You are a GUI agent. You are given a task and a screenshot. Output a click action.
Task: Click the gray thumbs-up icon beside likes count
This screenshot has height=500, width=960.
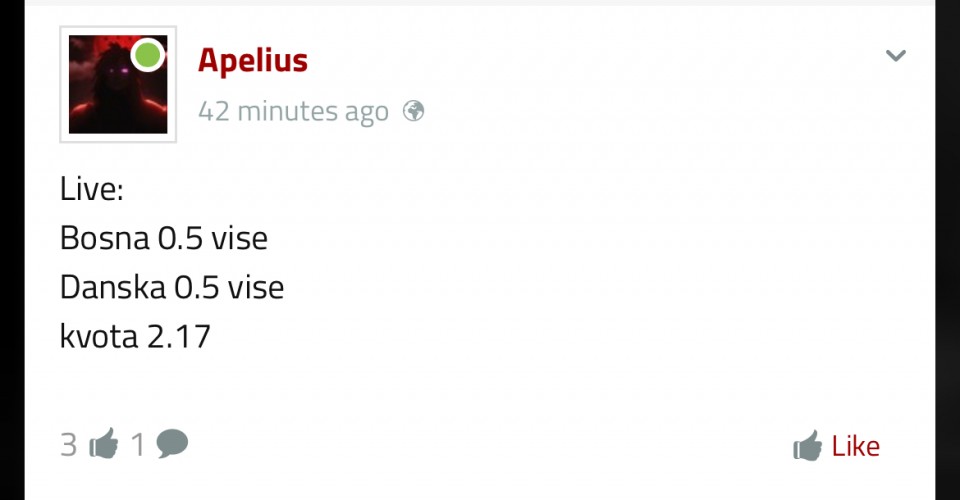tap(103, 444)
